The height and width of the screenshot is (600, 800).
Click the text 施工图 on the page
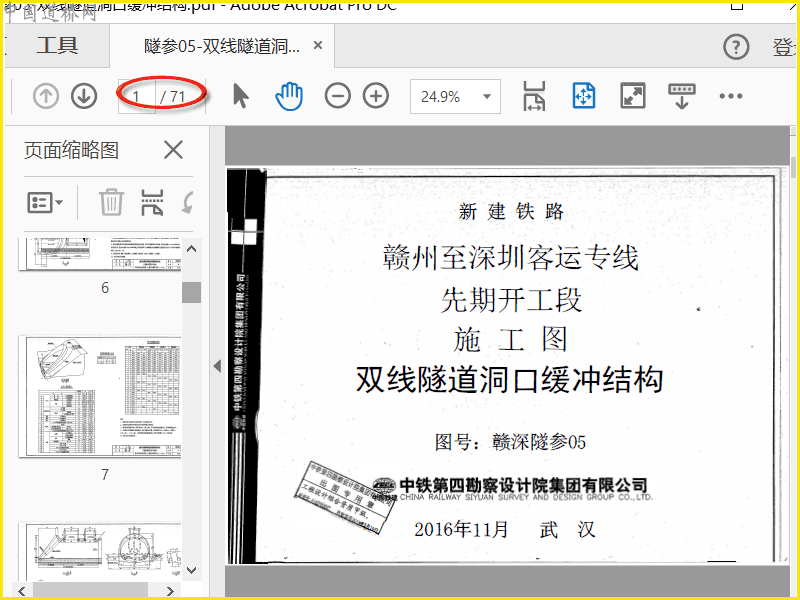(511, 340)
